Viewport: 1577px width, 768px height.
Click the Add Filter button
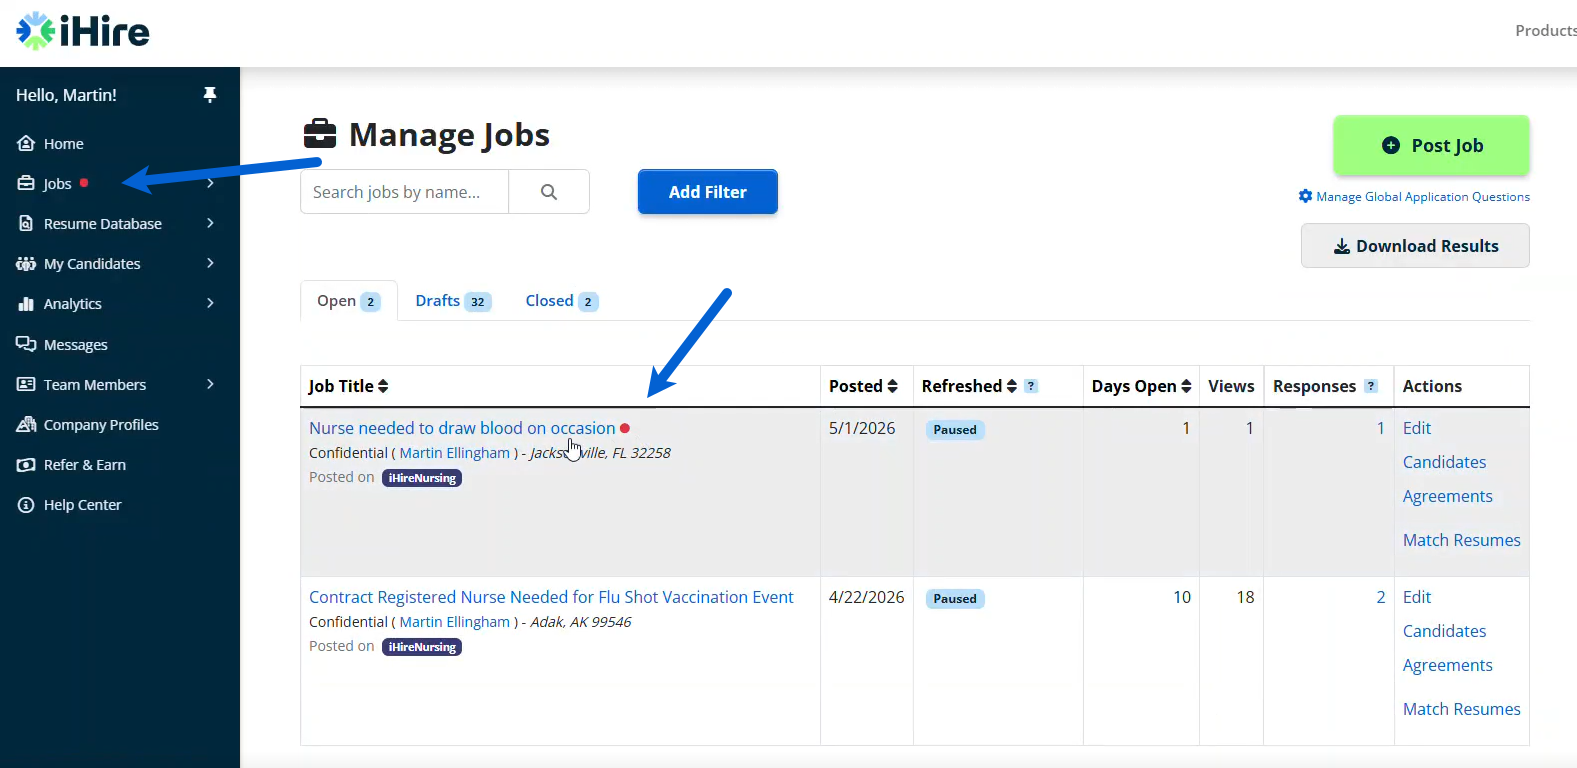(708, 192)
